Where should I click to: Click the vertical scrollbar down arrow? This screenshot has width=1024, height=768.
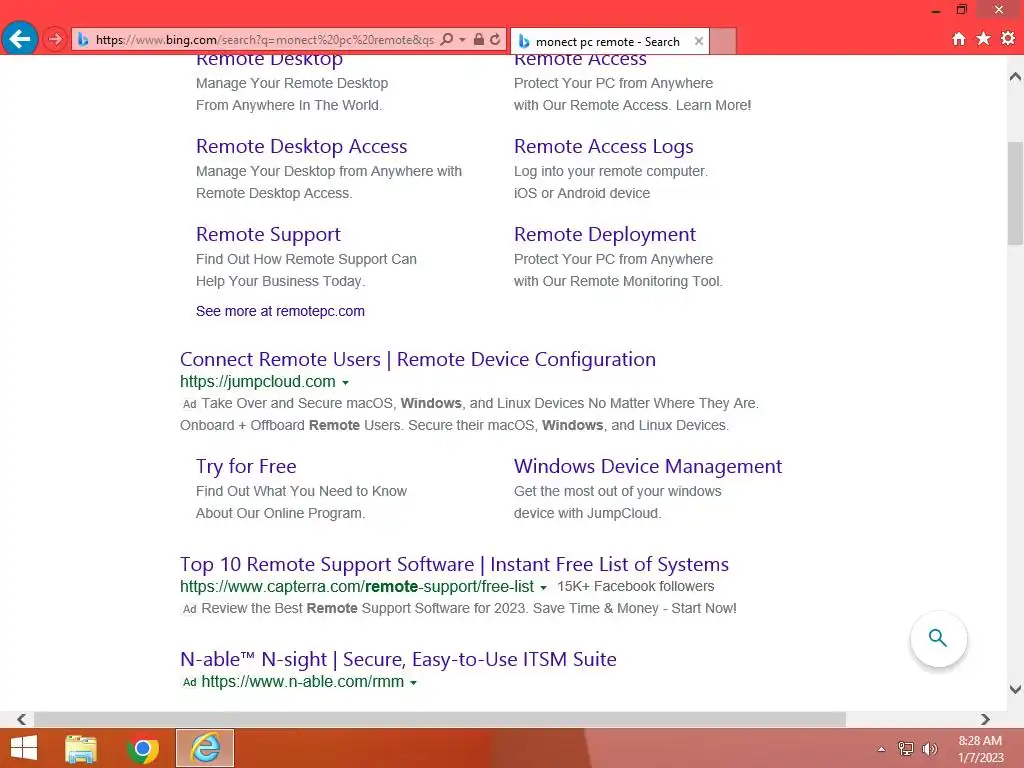pos(1016,689)
